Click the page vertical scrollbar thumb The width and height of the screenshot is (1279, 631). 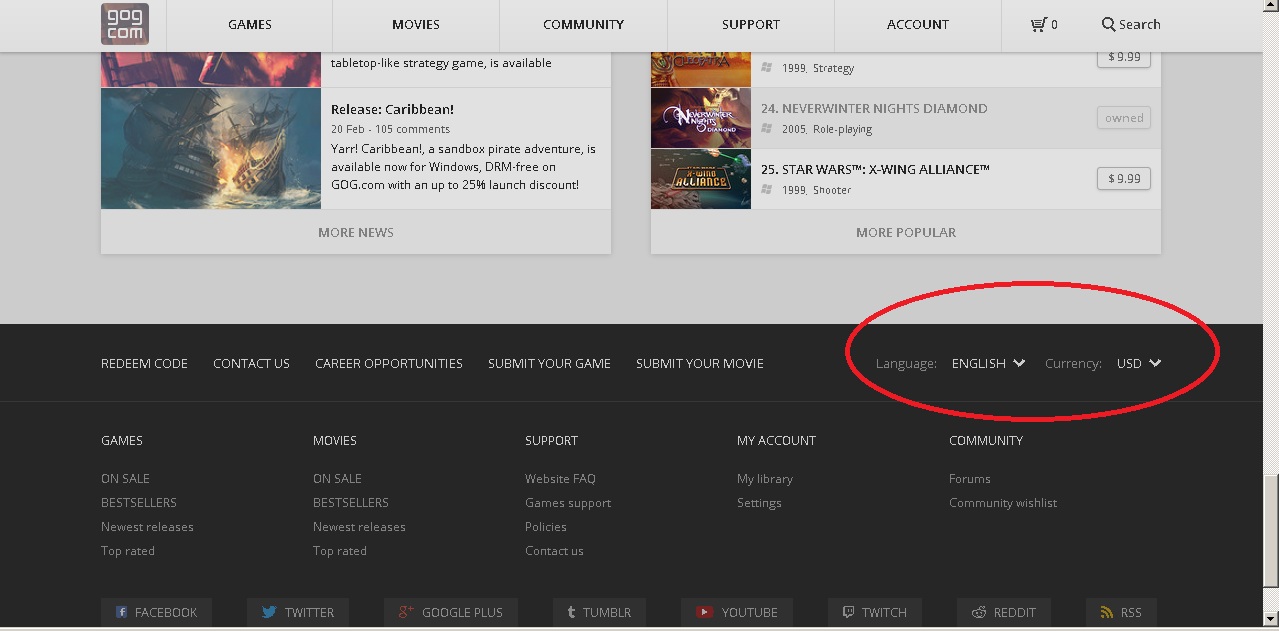(1271, 530)
